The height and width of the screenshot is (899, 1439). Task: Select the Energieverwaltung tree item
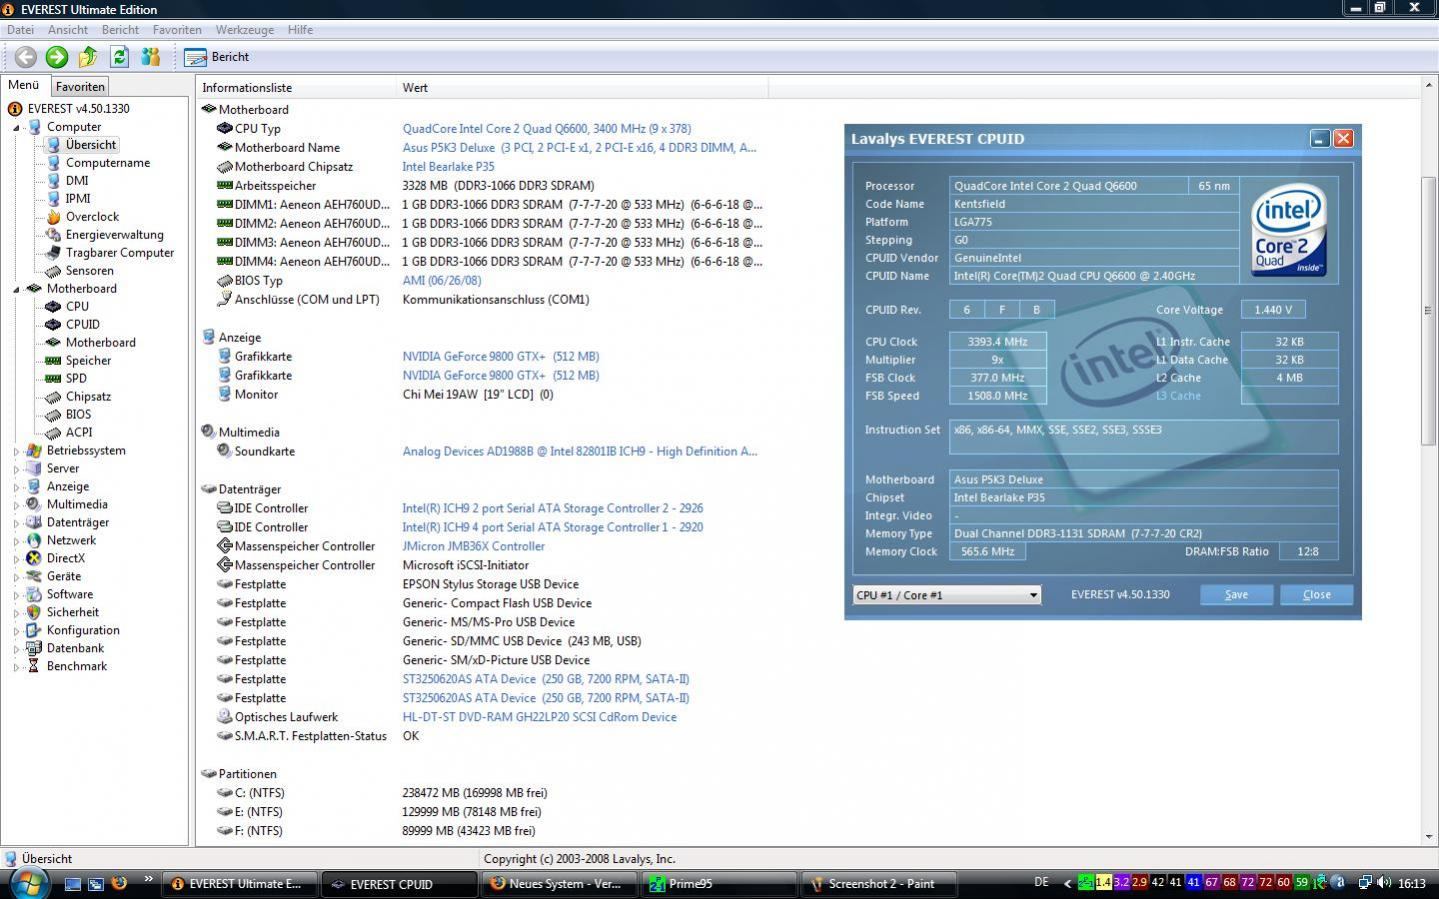[114, 235]
